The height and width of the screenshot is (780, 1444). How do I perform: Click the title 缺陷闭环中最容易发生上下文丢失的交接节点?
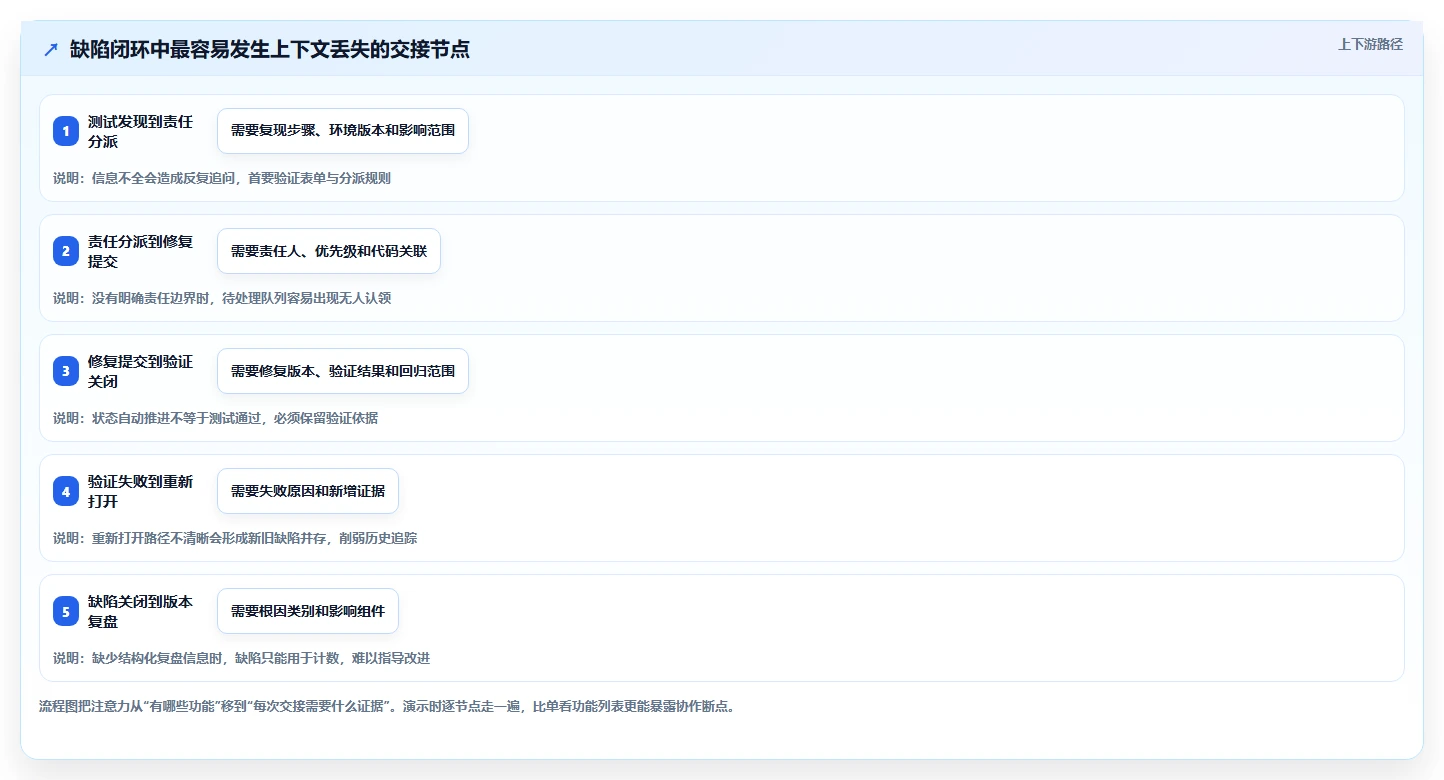click(270, 50)
